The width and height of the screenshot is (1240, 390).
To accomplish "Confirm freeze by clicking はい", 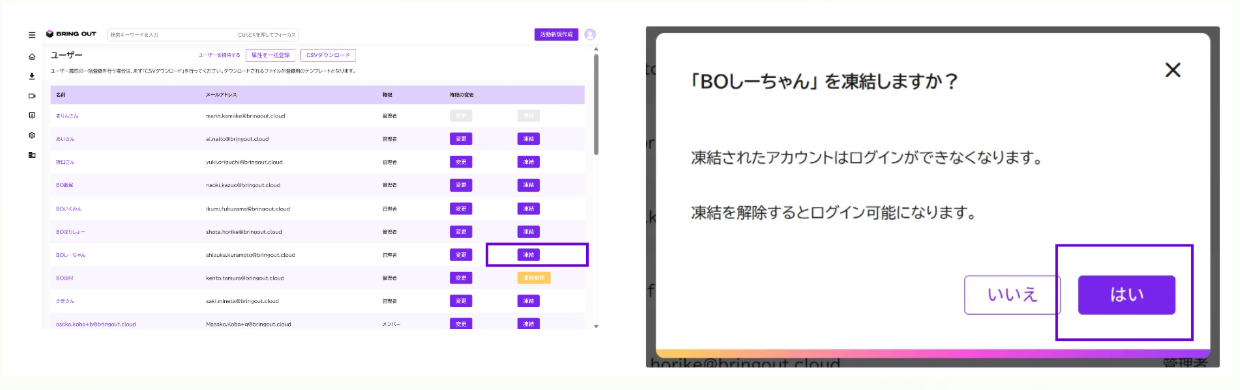I will (x=1126, y=295).
